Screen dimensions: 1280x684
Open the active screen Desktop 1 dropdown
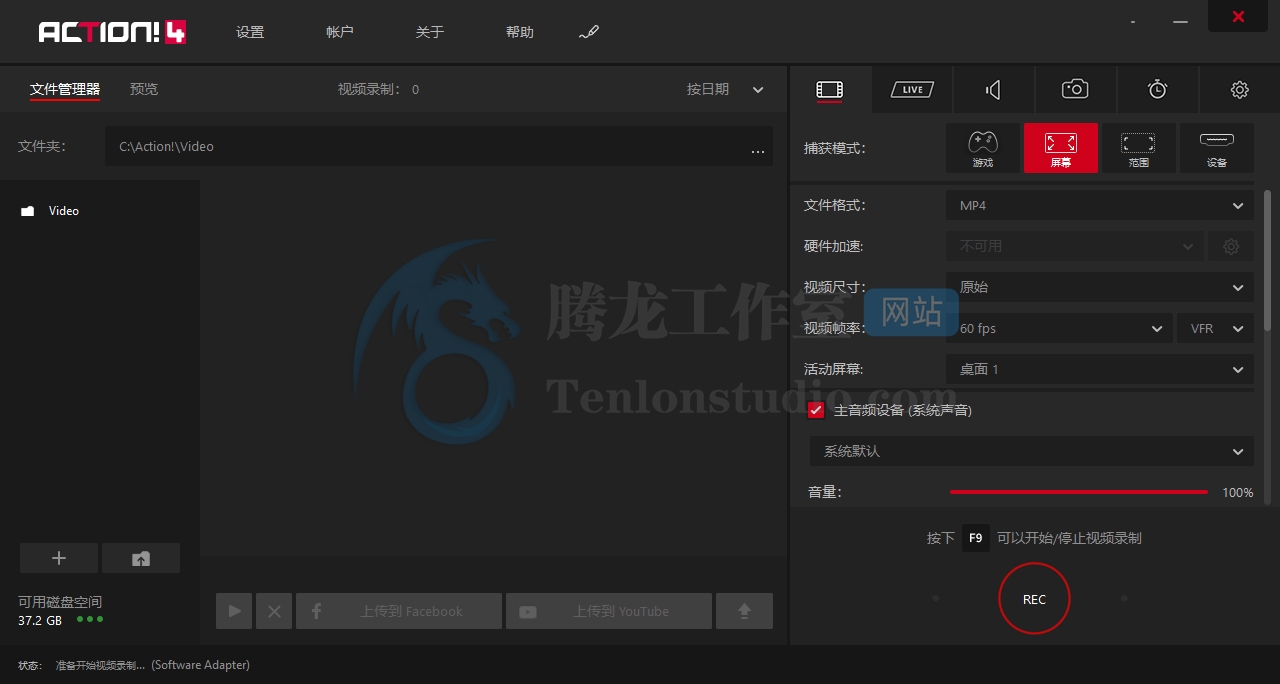pos(1100,369)
